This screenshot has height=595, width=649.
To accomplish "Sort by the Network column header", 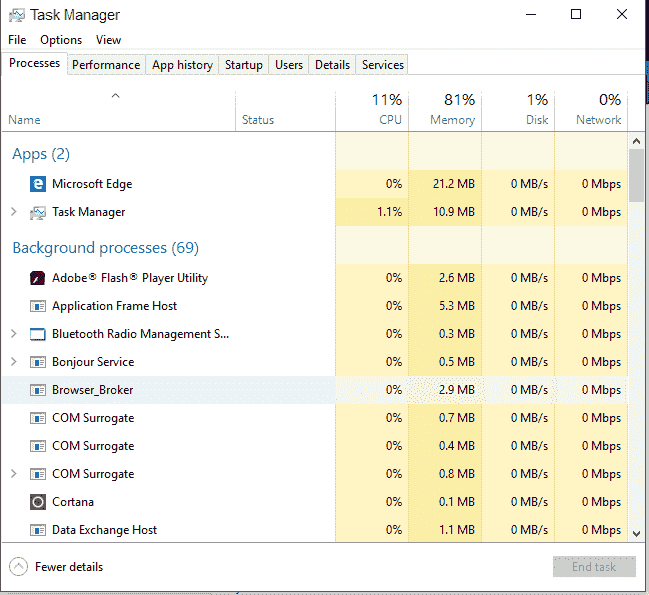I will coord(599,120).
